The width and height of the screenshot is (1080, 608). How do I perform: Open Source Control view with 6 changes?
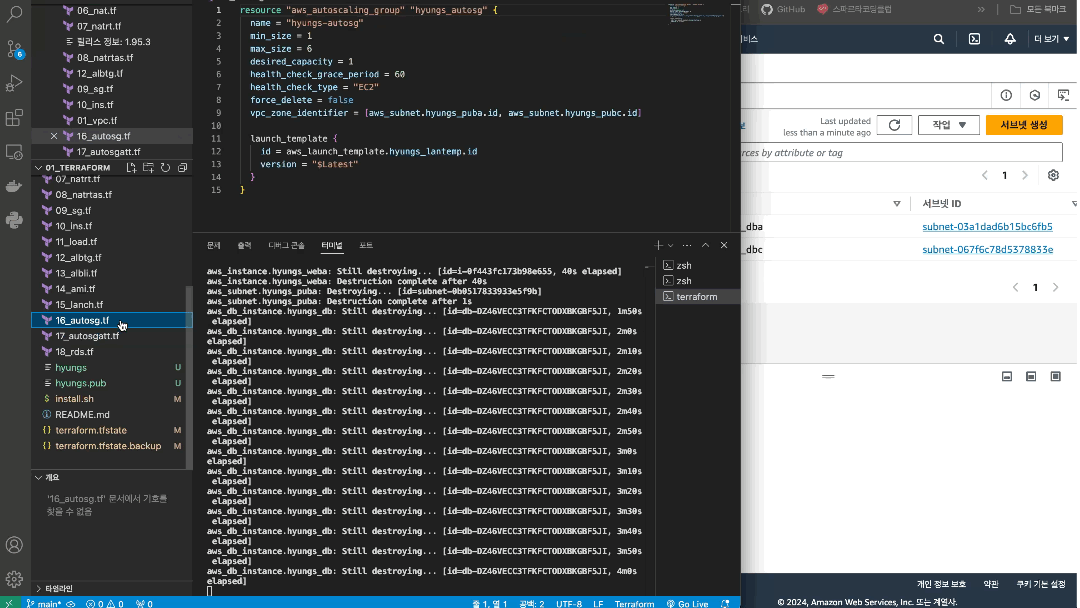pos(14,48)
